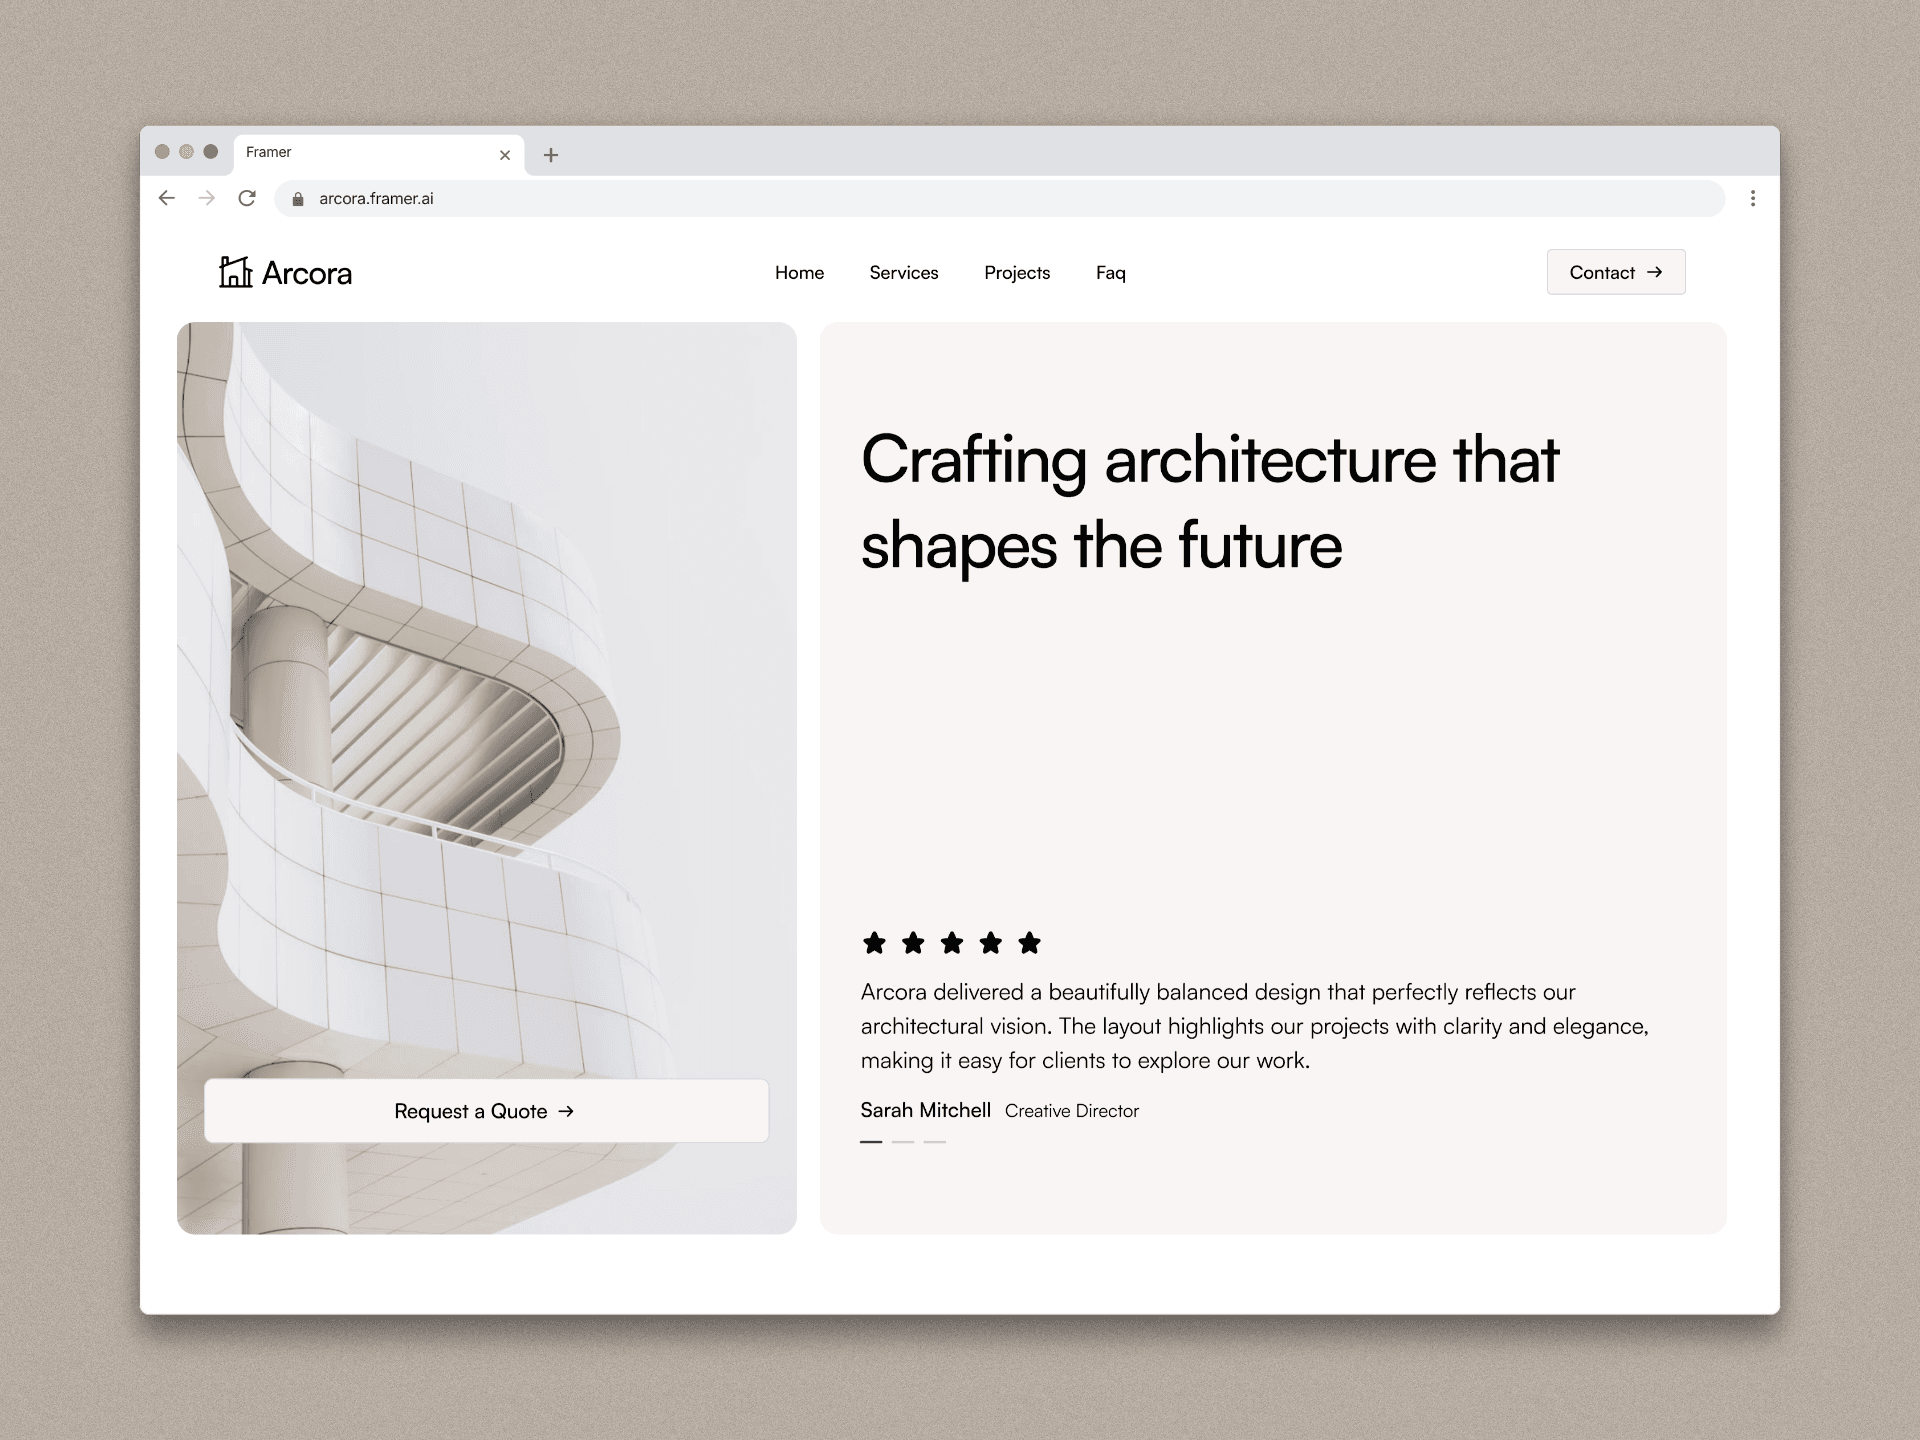1920x1440 pixels.
Task: Select the first testimonial slide indicator
Action: click(871, 1141)
